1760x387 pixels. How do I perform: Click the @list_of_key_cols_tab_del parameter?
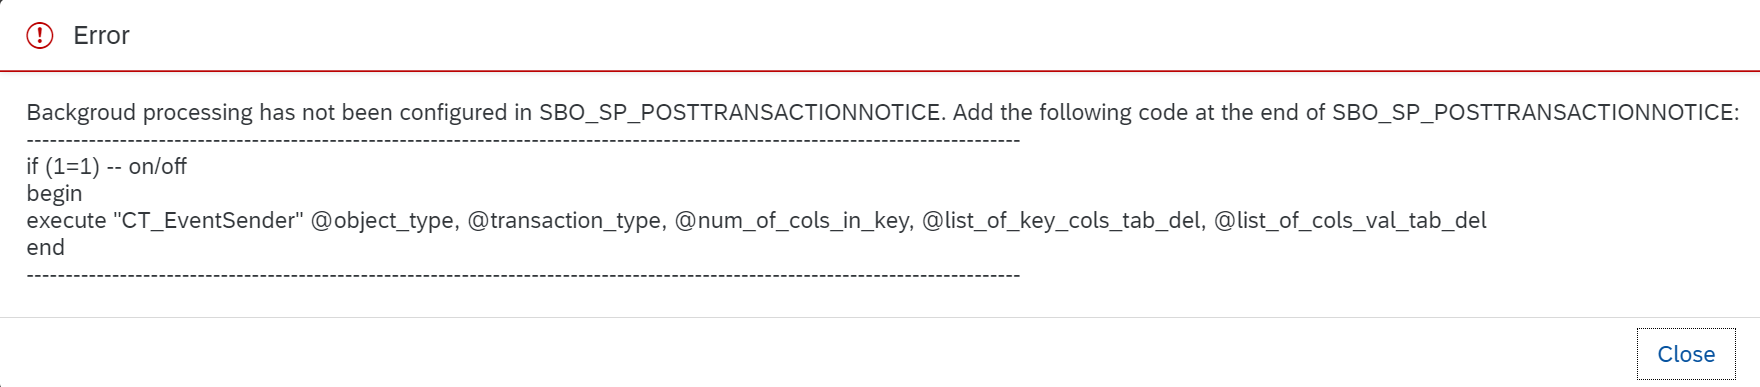pos(1064,220)
